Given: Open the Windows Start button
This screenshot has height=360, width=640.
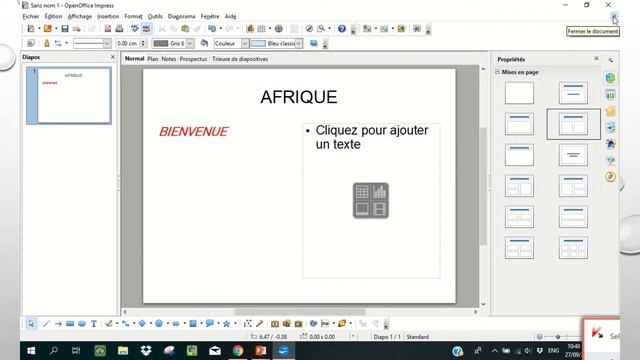Looking at the screenshot, I should [31, 351].
